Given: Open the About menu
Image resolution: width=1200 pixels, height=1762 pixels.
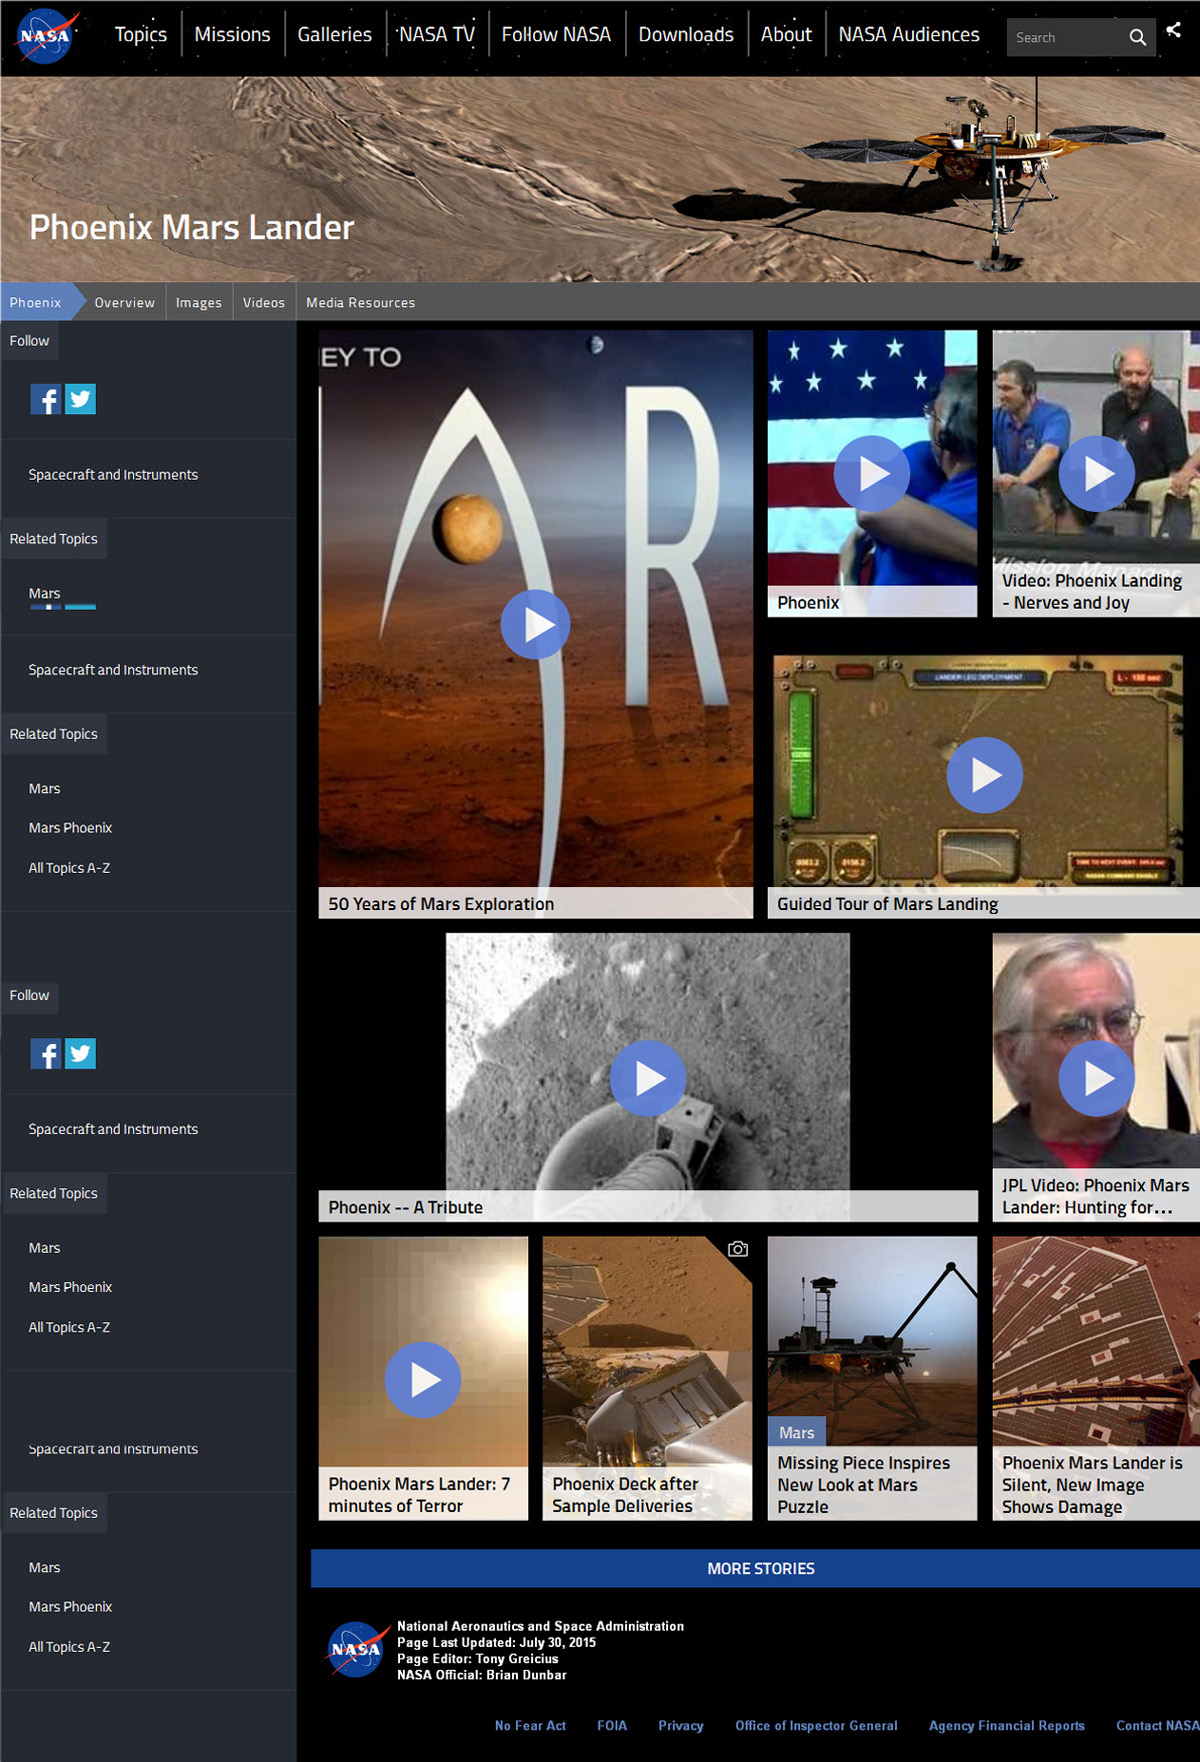Looking at the screenshot, I should (x=786, y=34).
